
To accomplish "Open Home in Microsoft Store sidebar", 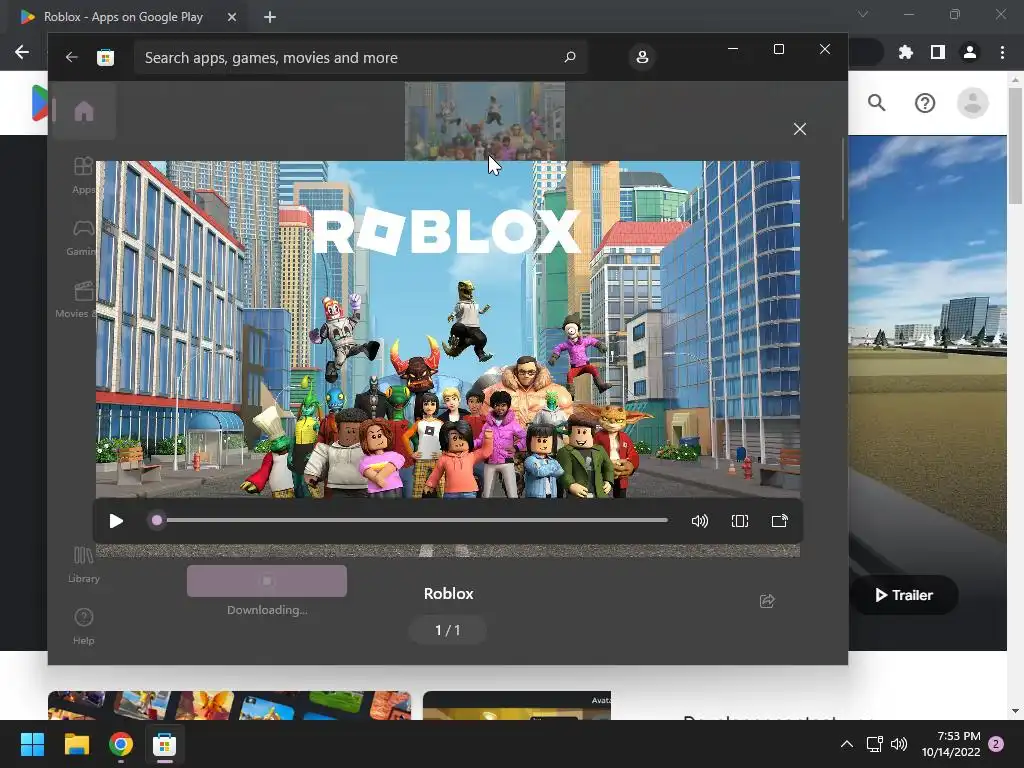I will click(x=84, y=111).
